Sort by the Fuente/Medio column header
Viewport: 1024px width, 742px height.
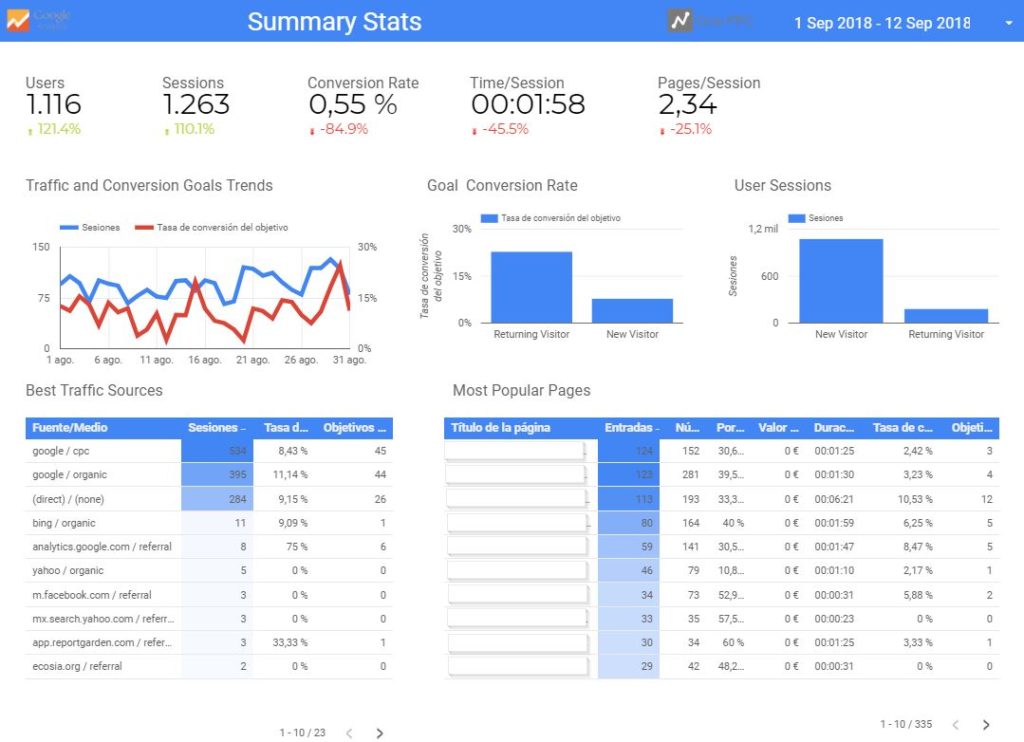70,428
